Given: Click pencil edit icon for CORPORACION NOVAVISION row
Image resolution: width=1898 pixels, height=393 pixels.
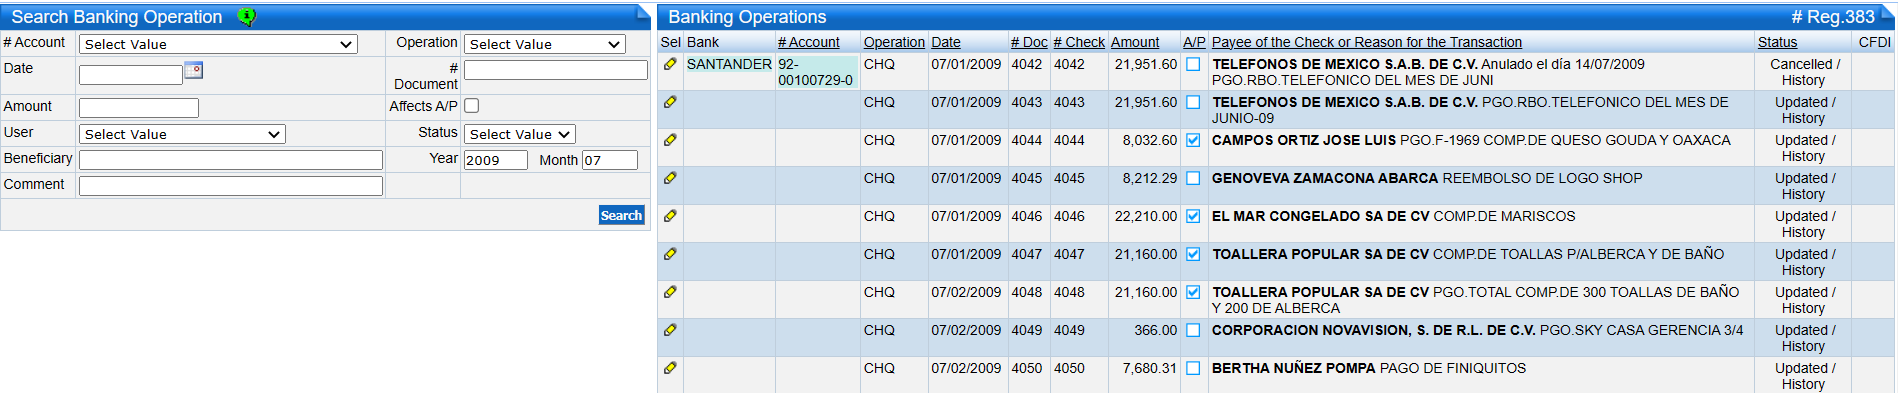Looking at the screenshot, I should (670, 330).
